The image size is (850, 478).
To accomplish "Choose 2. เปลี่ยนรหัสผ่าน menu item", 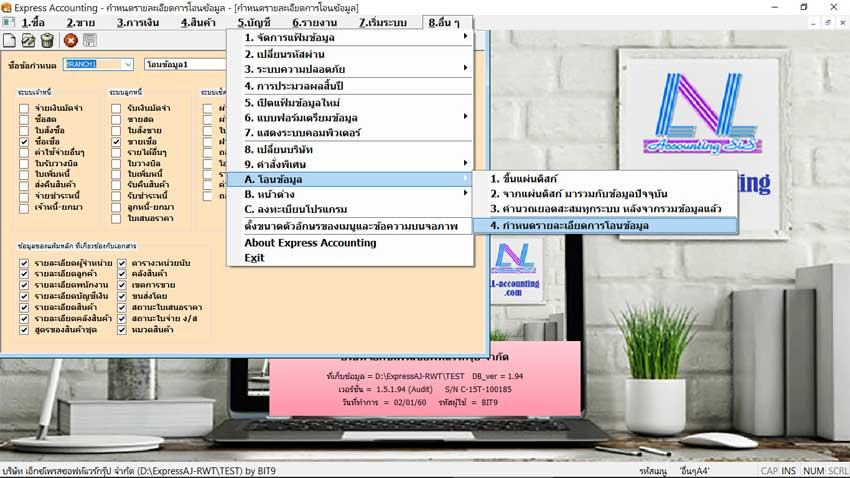I will pyautogui.click(x=350, y=54).
